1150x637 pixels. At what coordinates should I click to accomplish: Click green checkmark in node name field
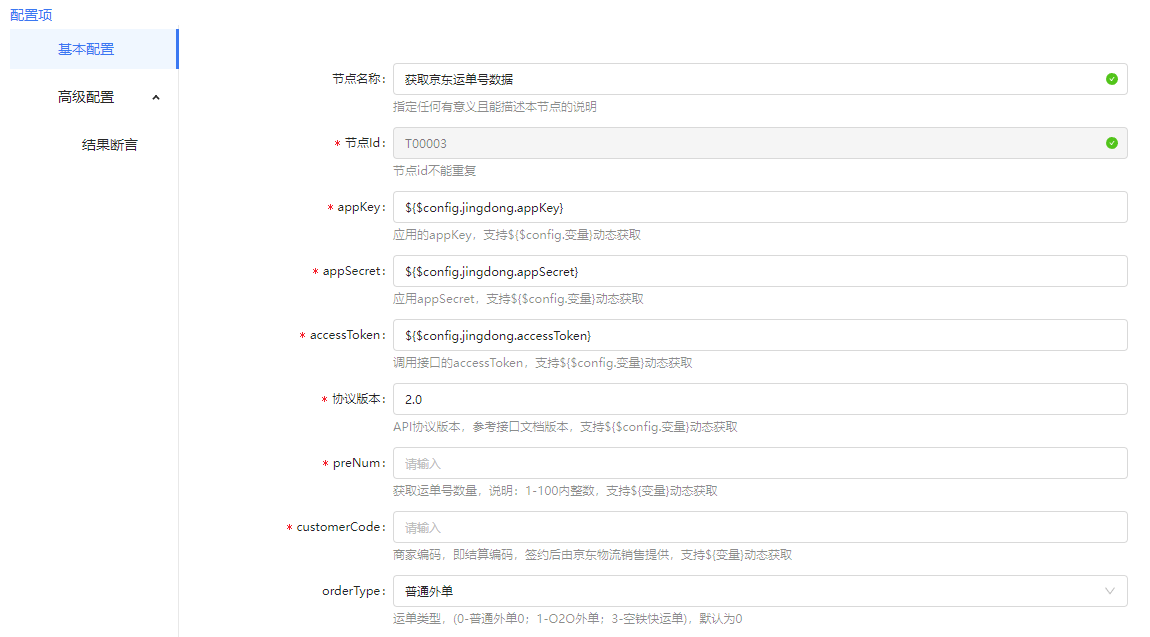click(1111, 79)
